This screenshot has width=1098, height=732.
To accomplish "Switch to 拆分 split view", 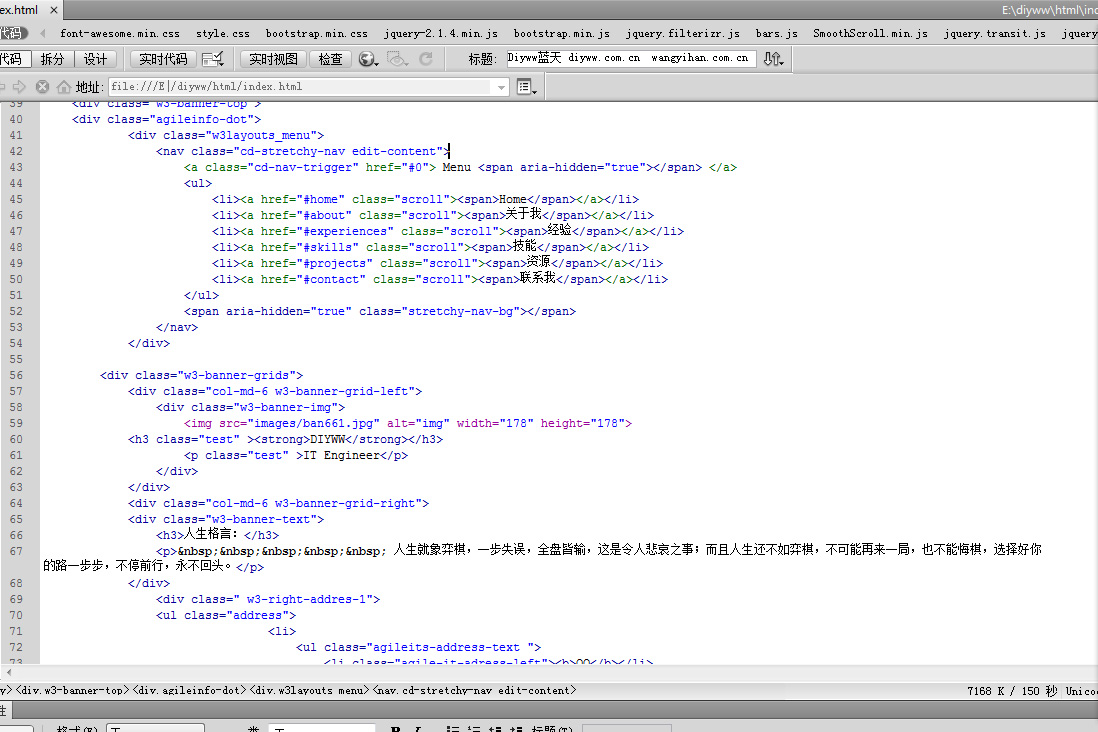I will coord(52,60).
